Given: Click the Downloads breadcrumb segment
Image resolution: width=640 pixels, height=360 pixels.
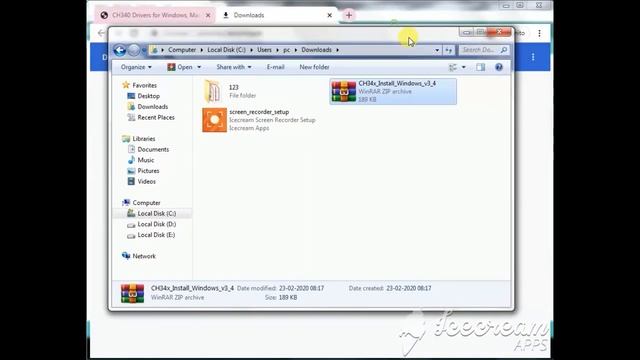Looking at the screenshot, I should click(x=316, y=50).
